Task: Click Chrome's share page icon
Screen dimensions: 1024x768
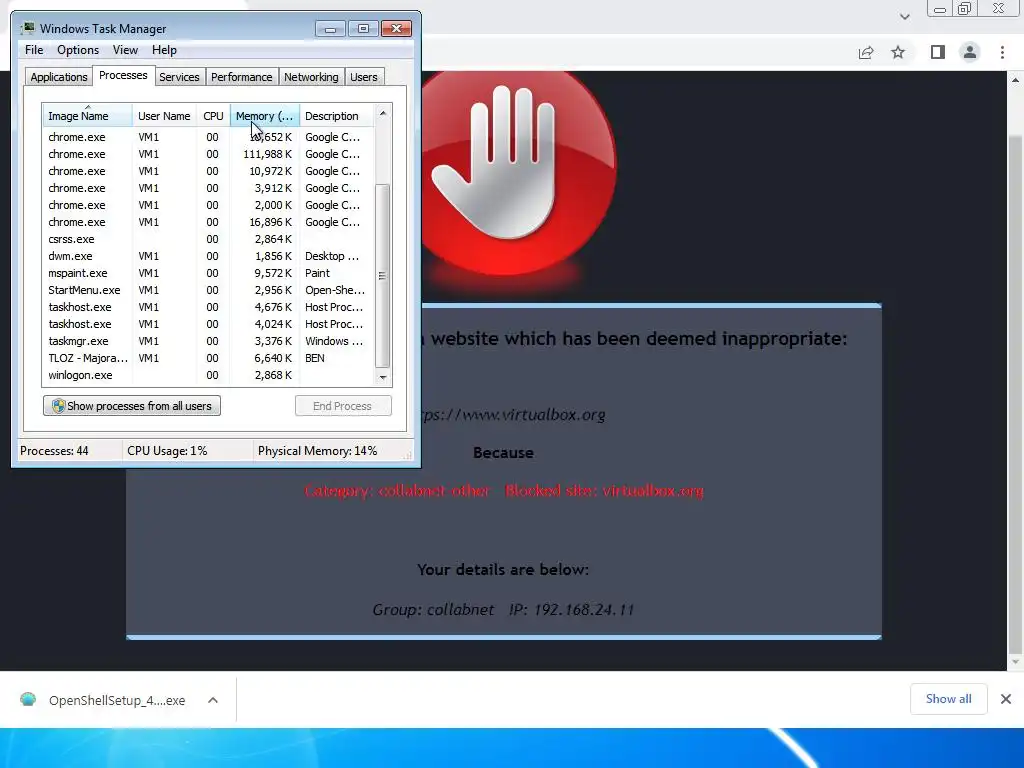Action: coord(866,52)
